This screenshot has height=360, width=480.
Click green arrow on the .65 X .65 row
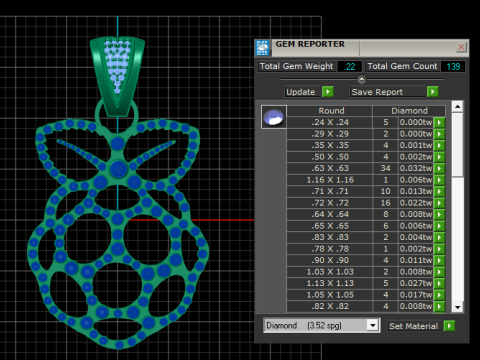click(x=439, y=226)
